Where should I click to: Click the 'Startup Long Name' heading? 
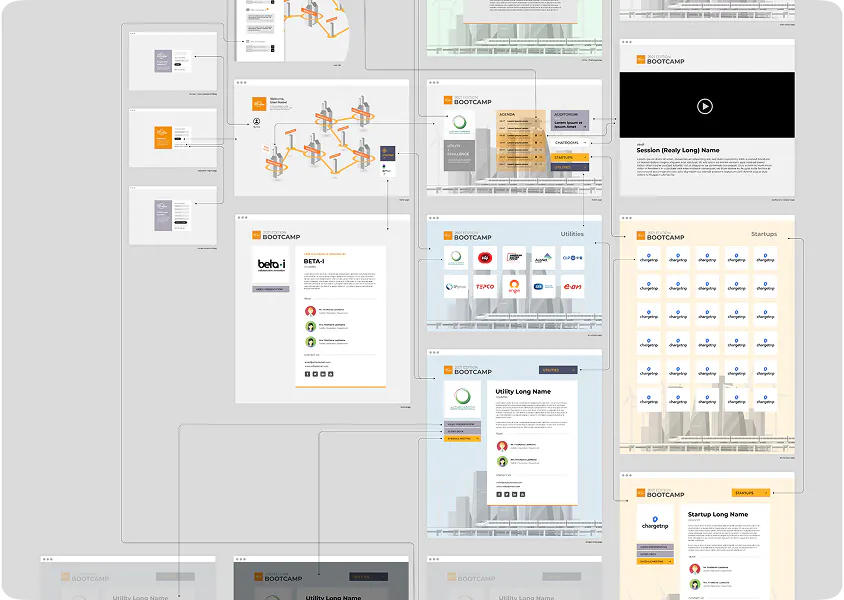pyautogui.click(x=718, y=514)
